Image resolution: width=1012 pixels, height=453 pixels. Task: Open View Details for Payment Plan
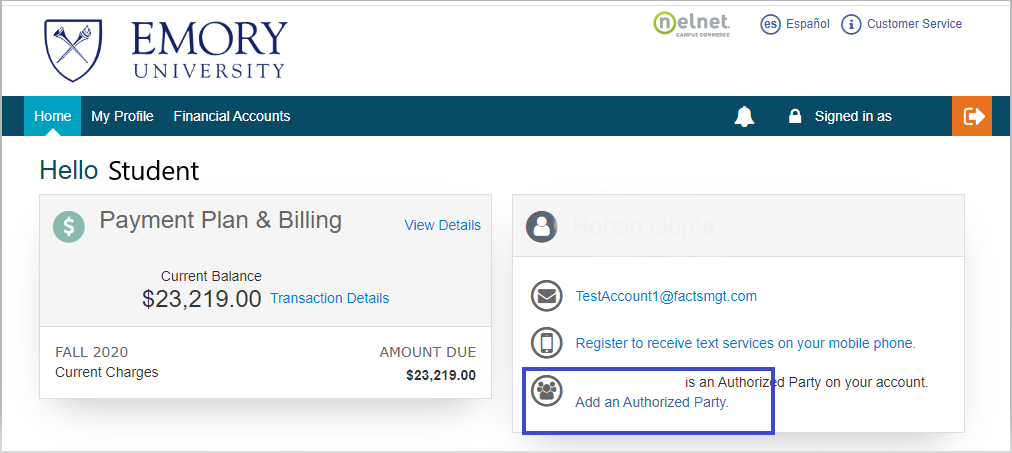[x=442, y=225]
